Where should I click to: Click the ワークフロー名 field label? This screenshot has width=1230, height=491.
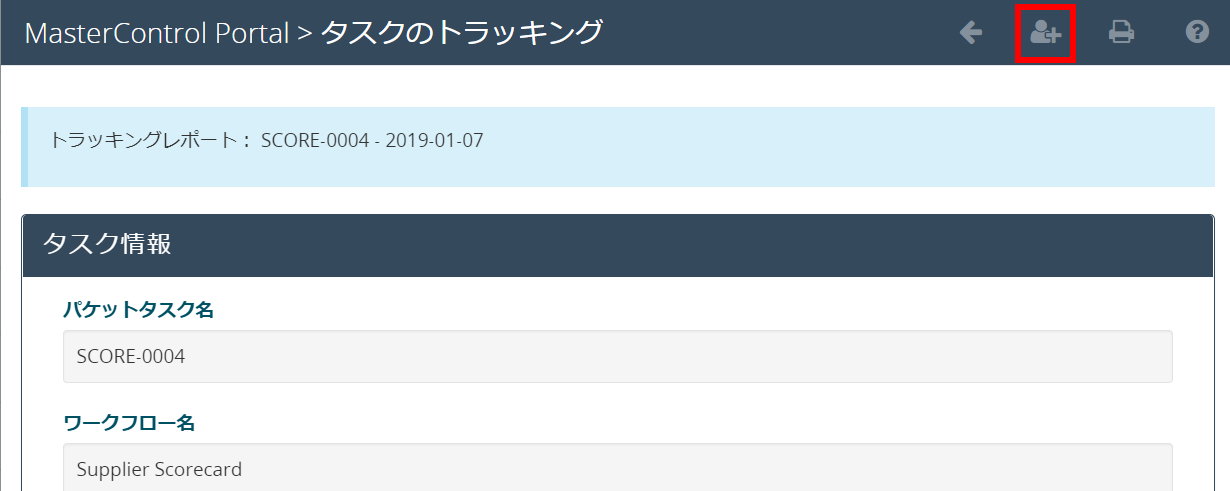click(128, 423)
